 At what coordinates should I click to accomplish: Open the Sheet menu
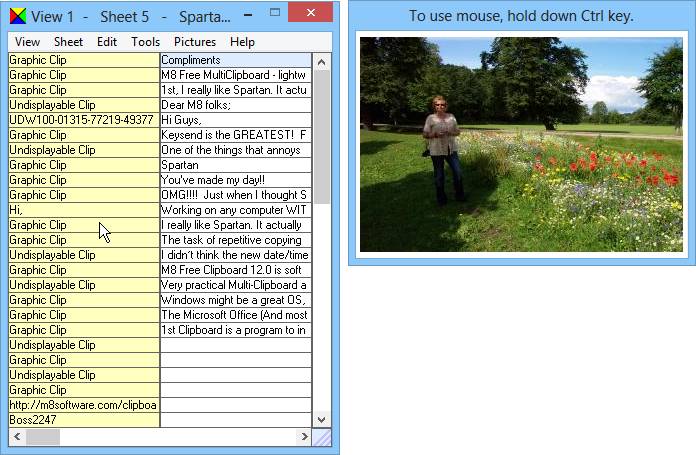[x=69, y=42]
